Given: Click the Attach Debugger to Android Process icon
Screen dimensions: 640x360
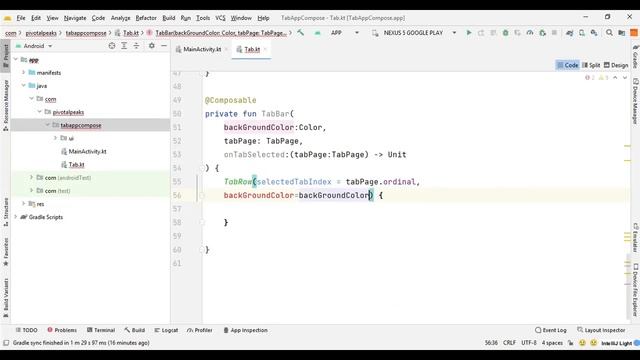Looking at the screenshot, I should click(542, 33).
